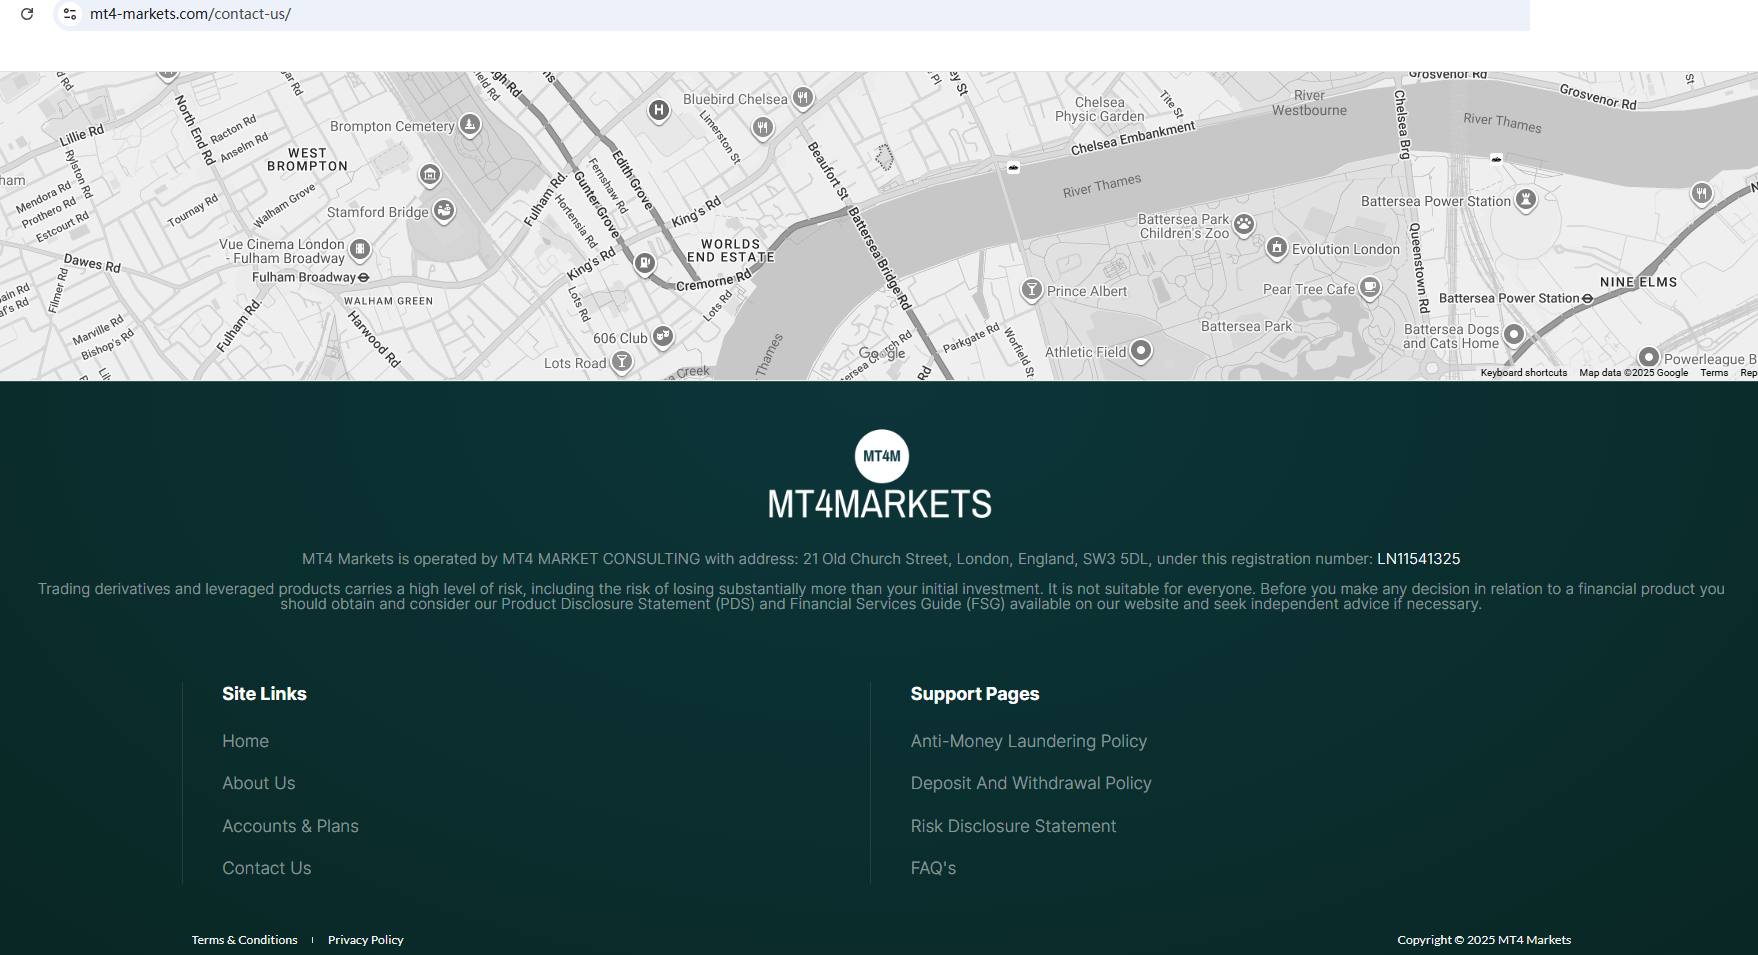1758x955 pixels.
Task: Open the FAQ's support page
Action: pyautogui.click(x=934, y=868)
